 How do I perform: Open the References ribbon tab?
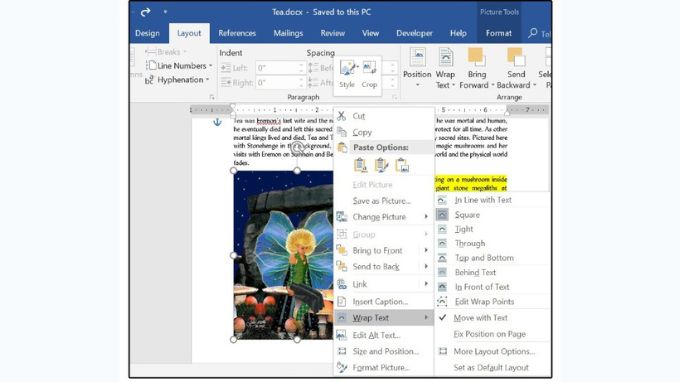click(x=237, y=33)
